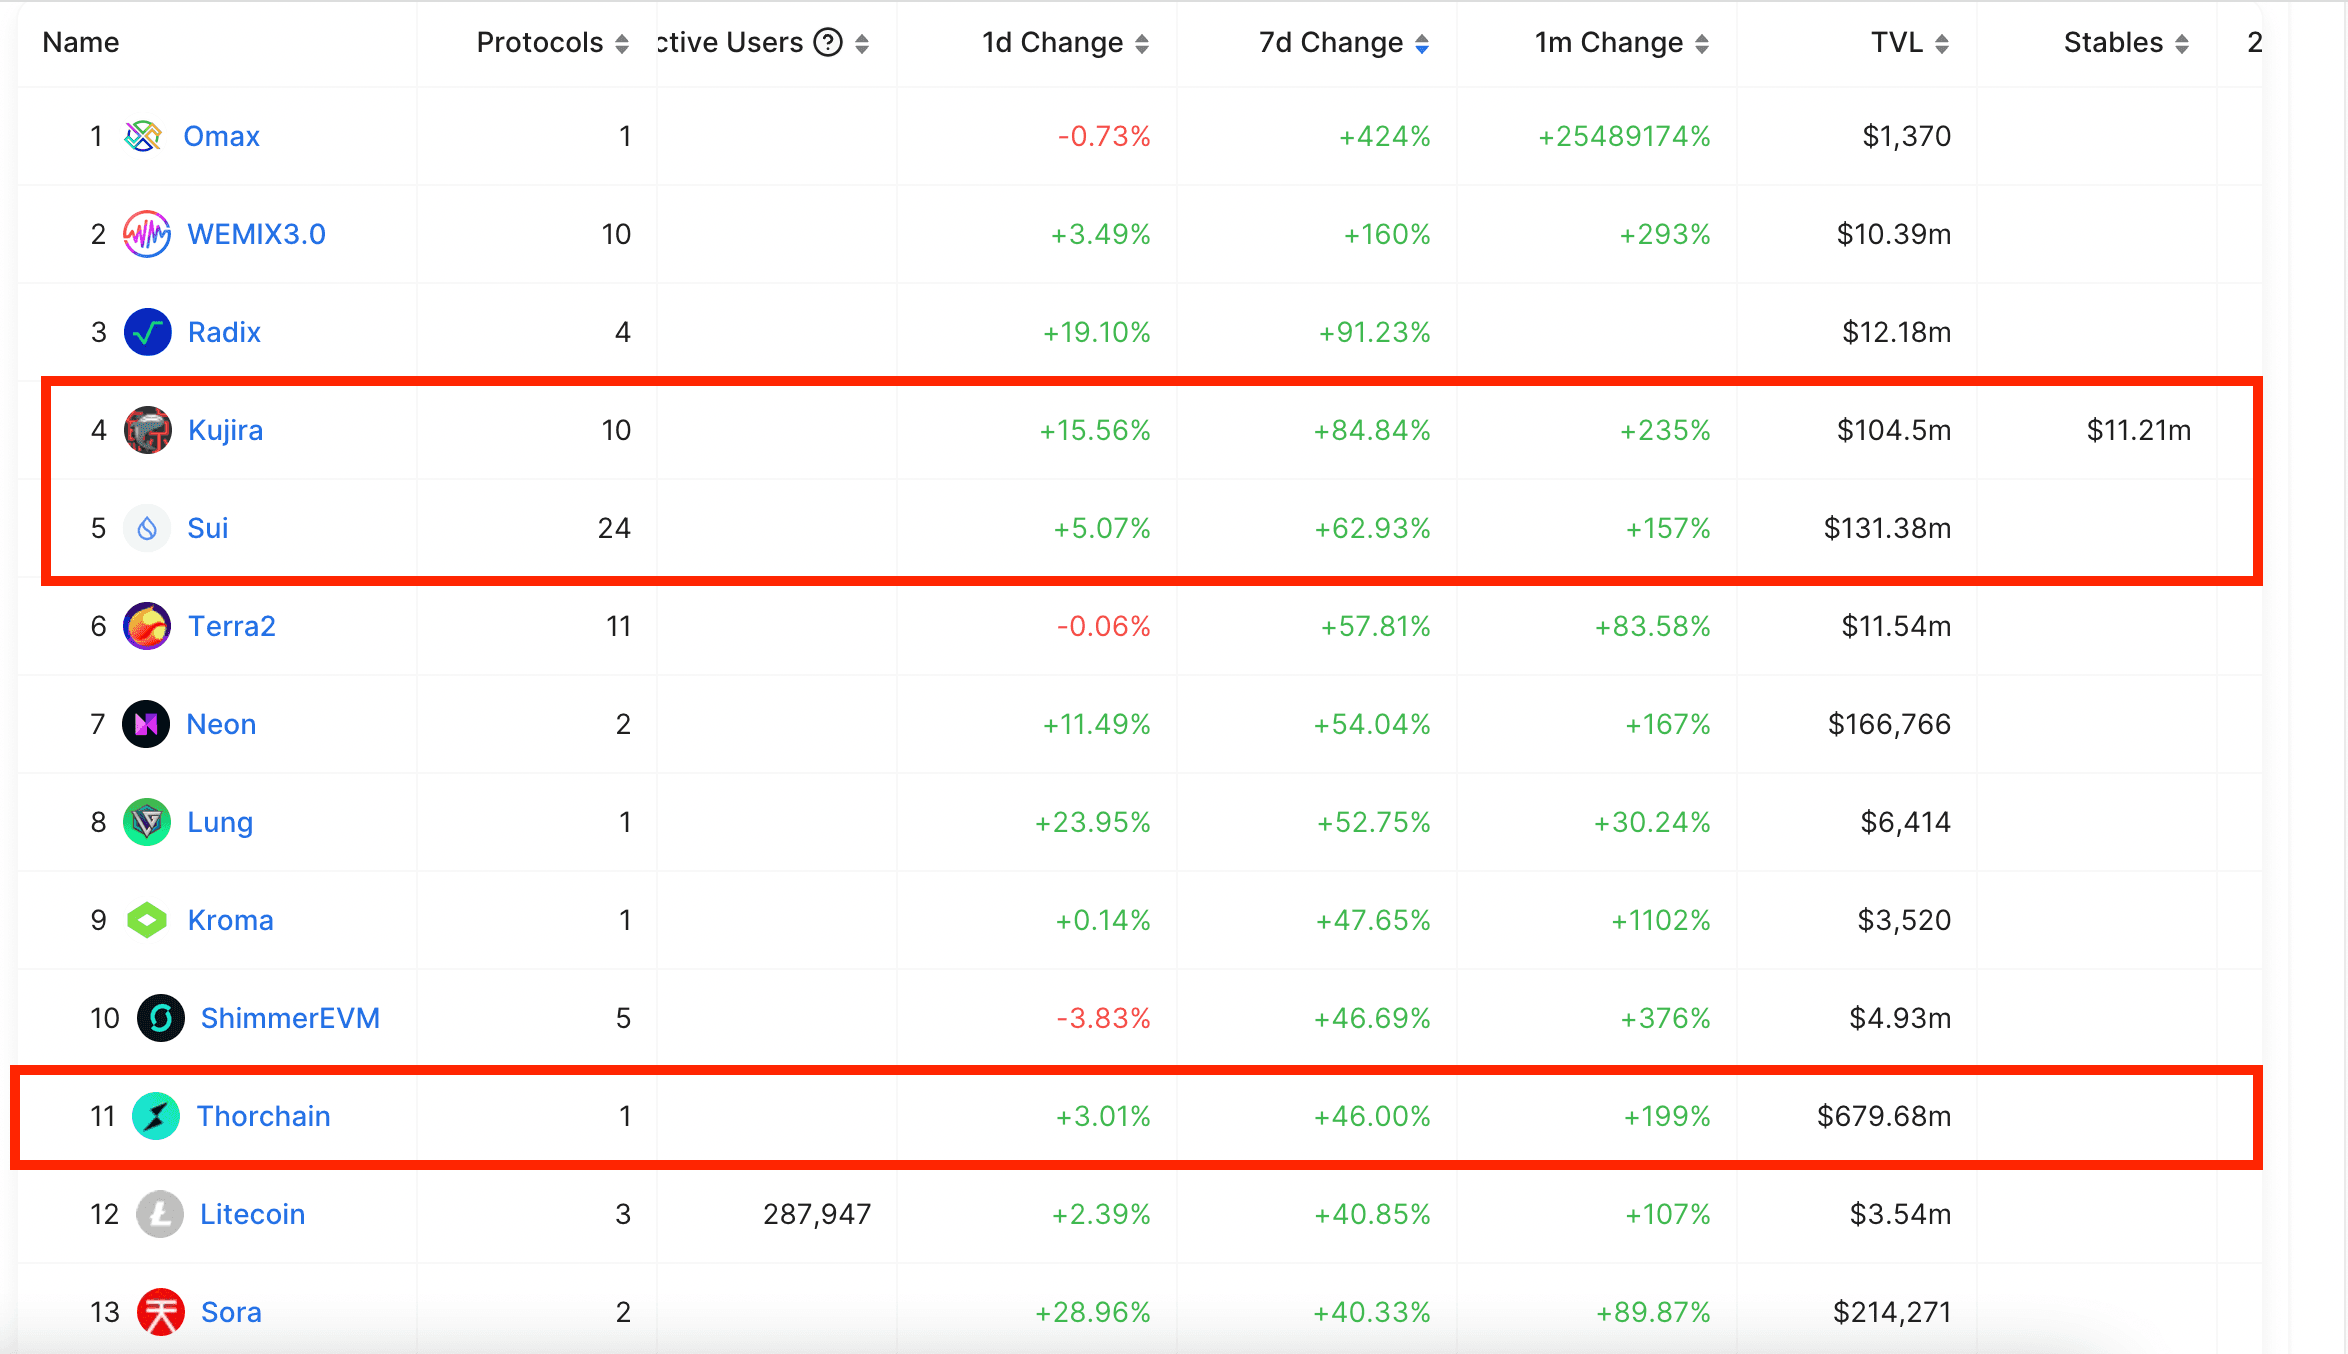The width and height of the screenshot is (2348, 1354).
Task: Click the Thorchain lightning logo icon
Action: click(x=156, y=1116)
